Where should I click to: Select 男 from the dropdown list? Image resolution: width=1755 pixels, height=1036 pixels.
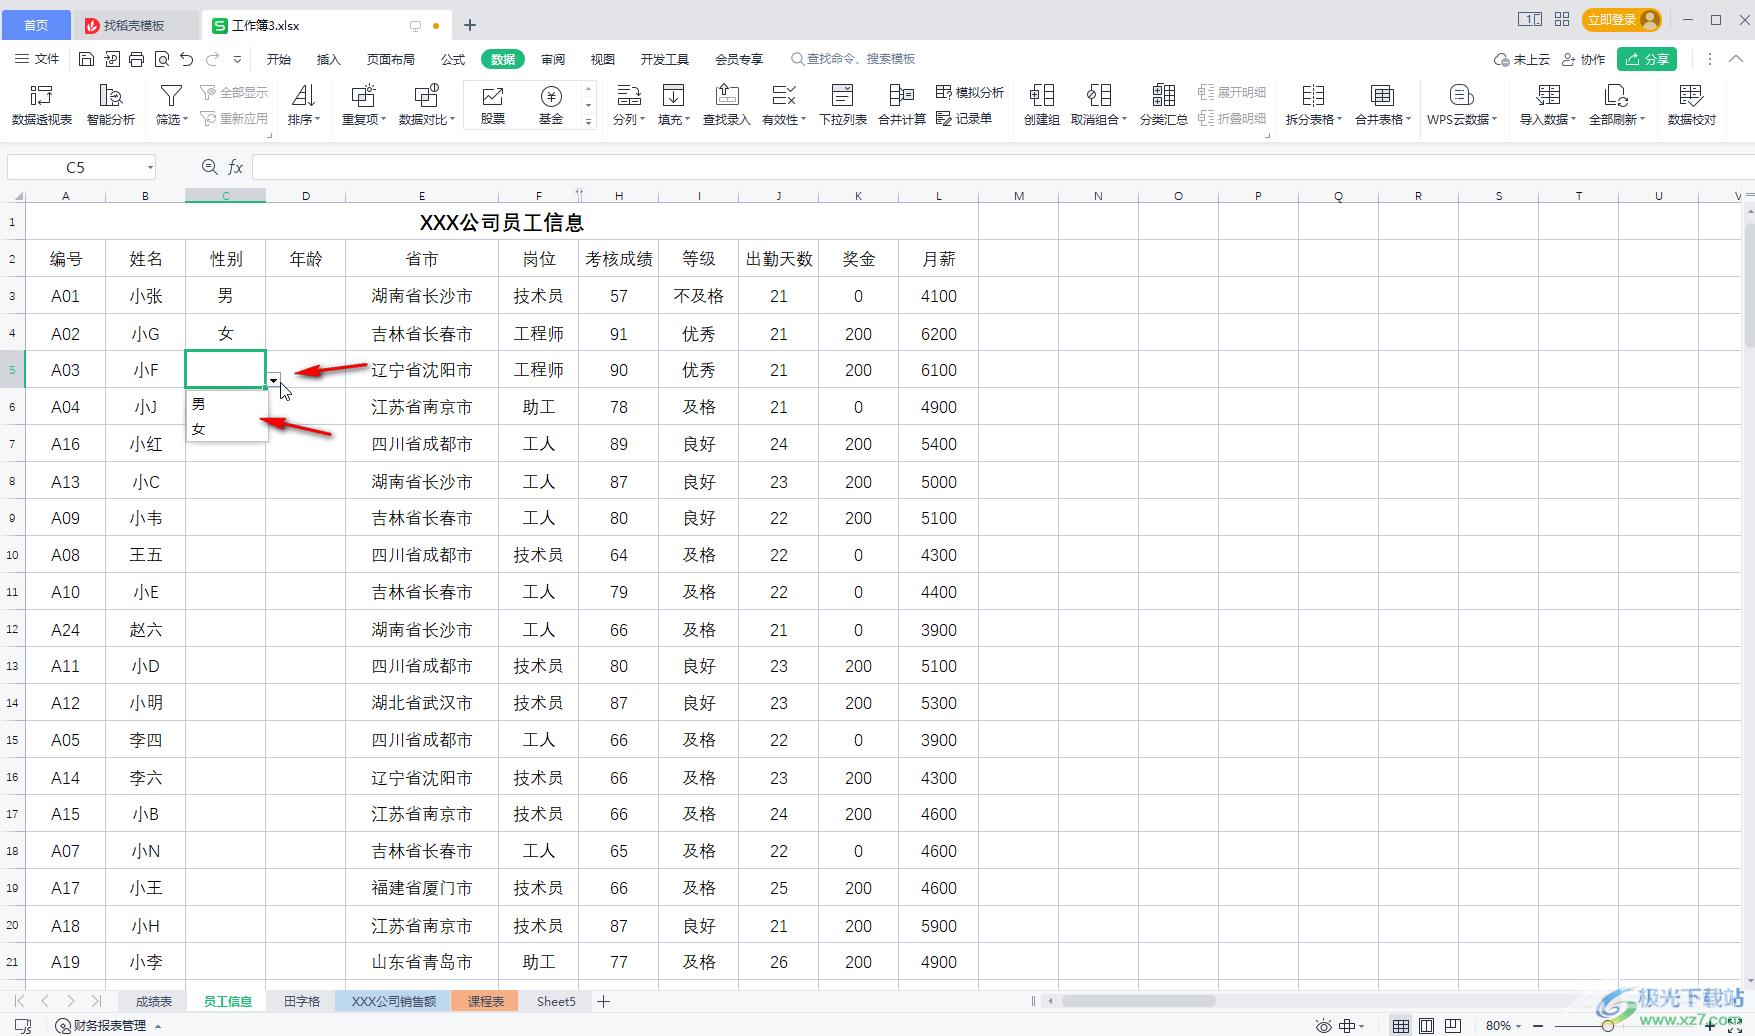tap(227, 404)
